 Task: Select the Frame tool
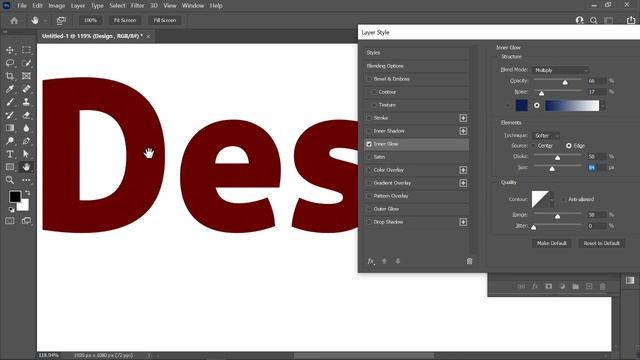26,76
